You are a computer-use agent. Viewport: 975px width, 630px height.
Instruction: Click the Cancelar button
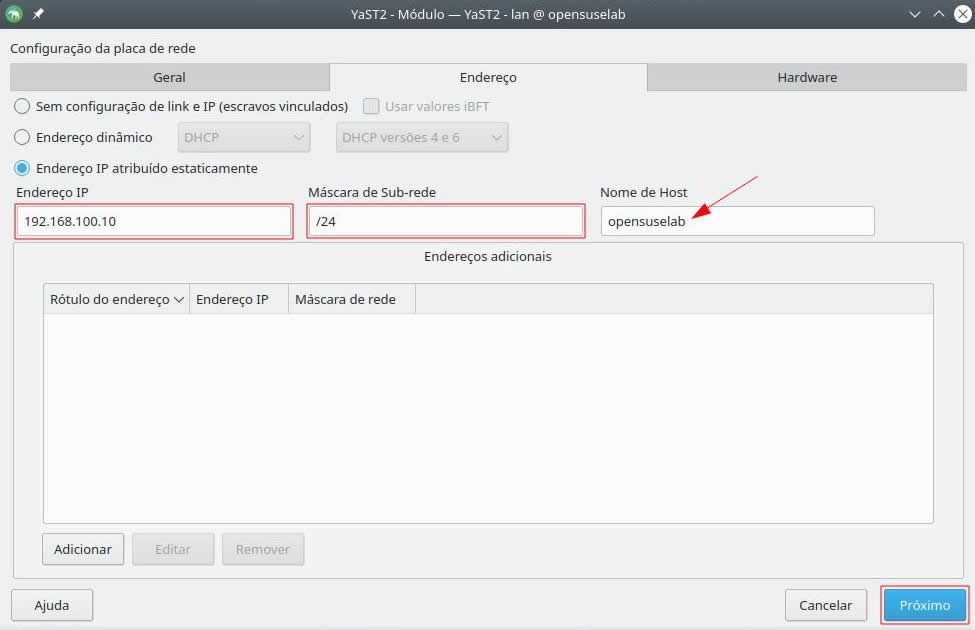click(825, 605)
